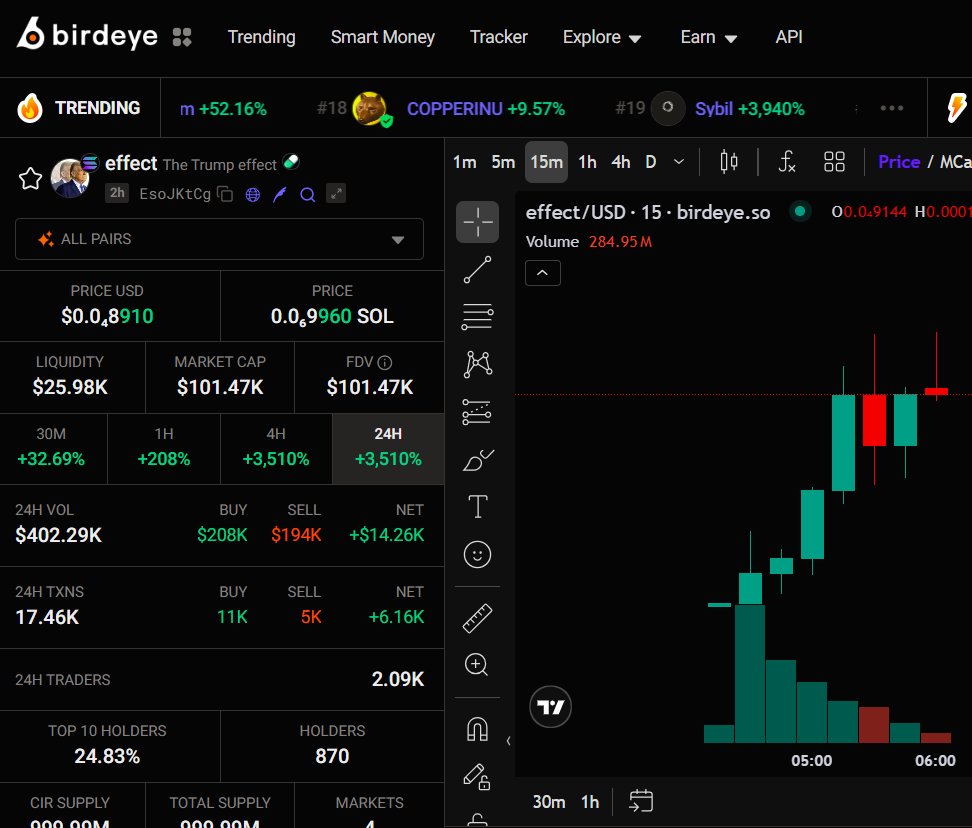Viewport: 972px width, 828px height.
Task: Open the Smart Money page
Action: pos(382,37)
